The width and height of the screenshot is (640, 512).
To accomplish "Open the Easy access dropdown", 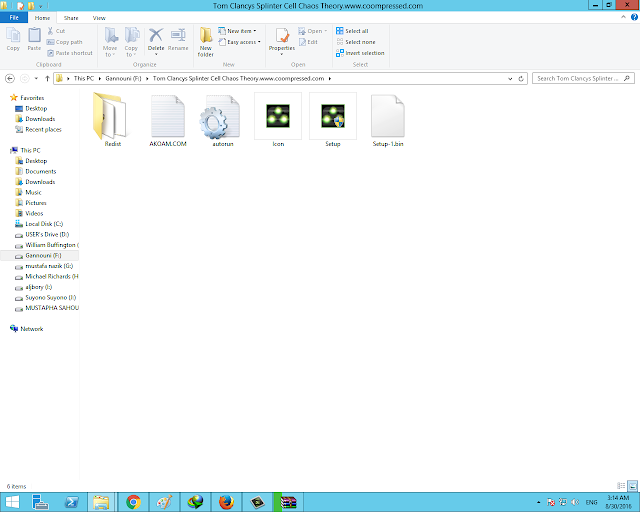I will [239, 42].
